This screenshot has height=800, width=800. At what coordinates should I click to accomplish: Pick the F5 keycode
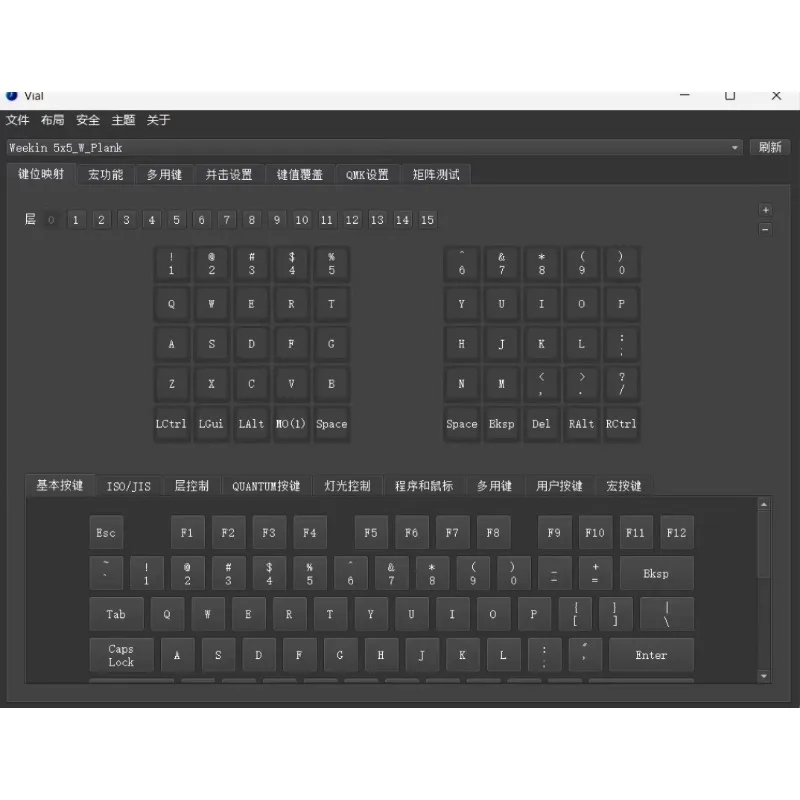tap(371, 532)
